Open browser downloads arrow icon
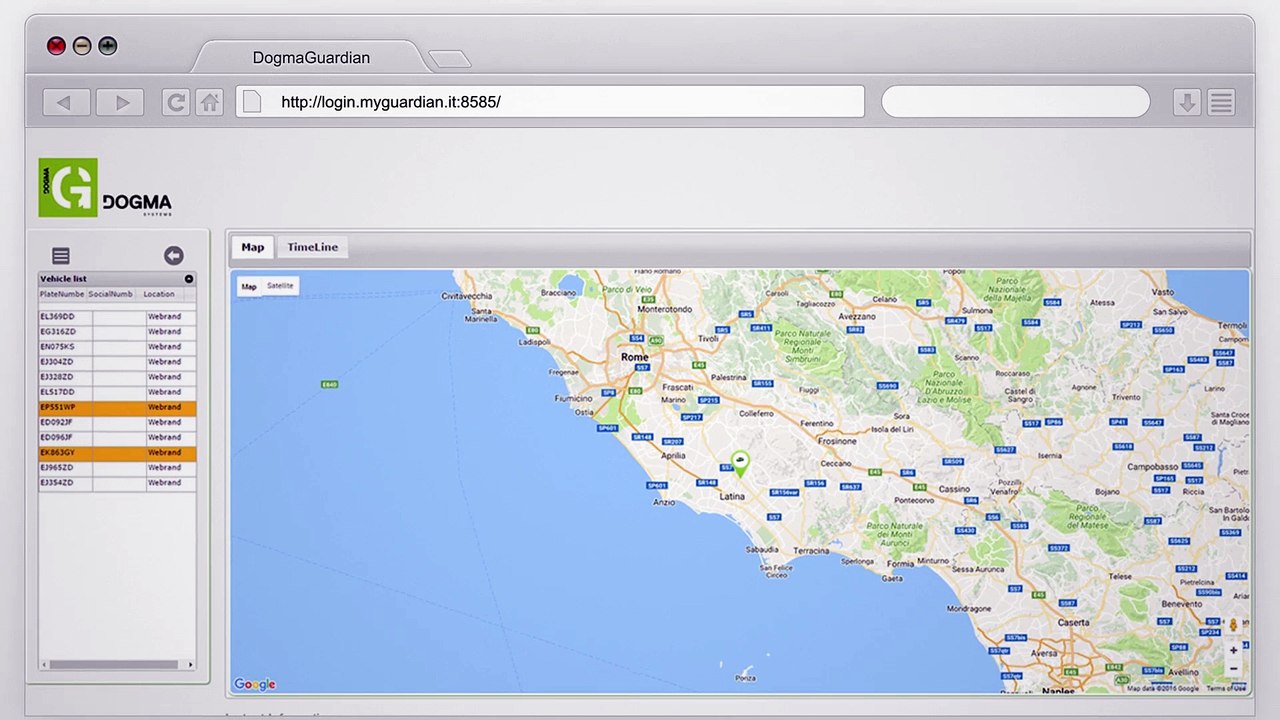 1187,102
